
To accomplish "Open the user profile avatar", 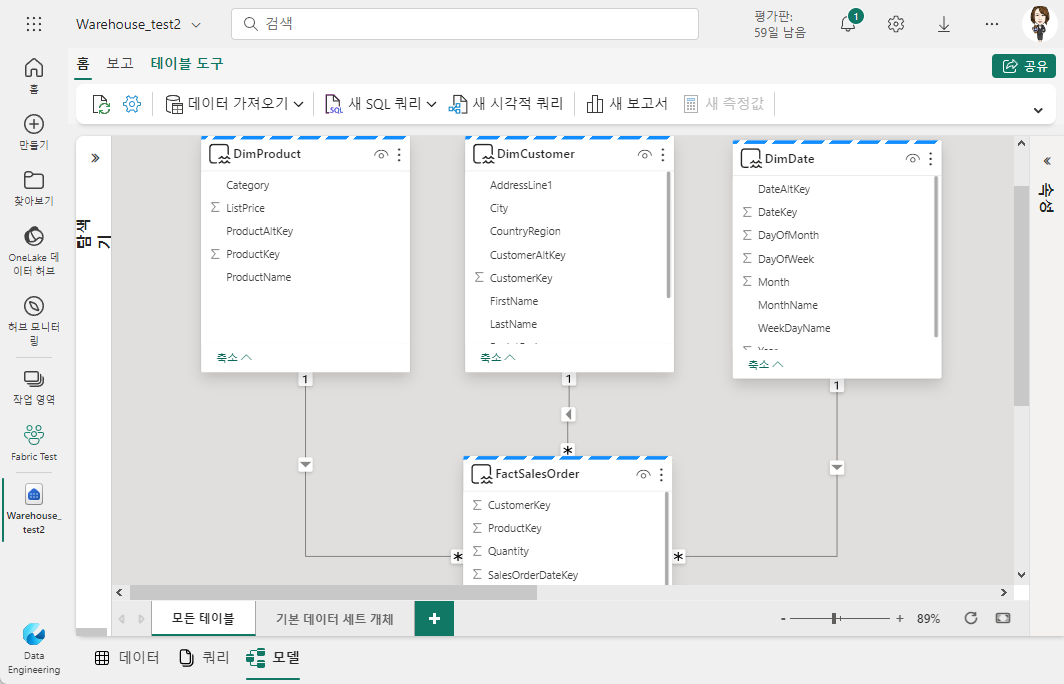I will pos(1040,24).
